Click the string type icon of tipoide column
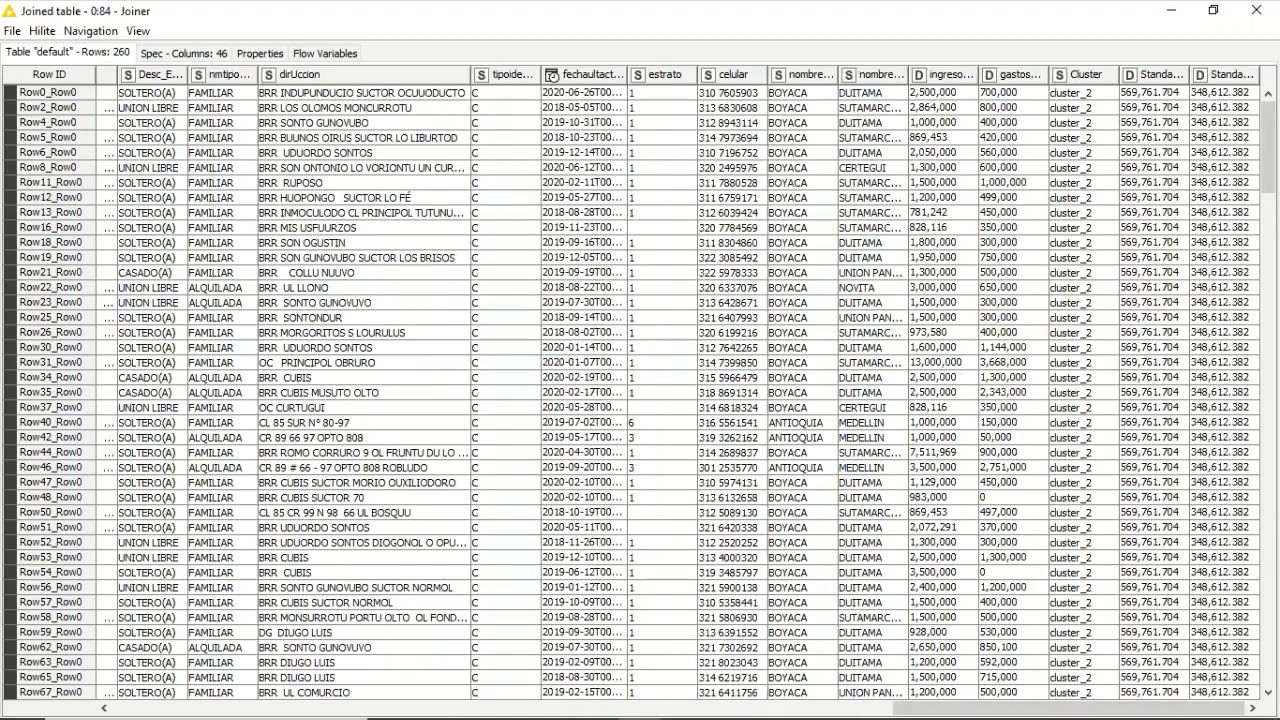This screenshot has width=1280, height=720. pyautogui.click(x=482, y=75)
